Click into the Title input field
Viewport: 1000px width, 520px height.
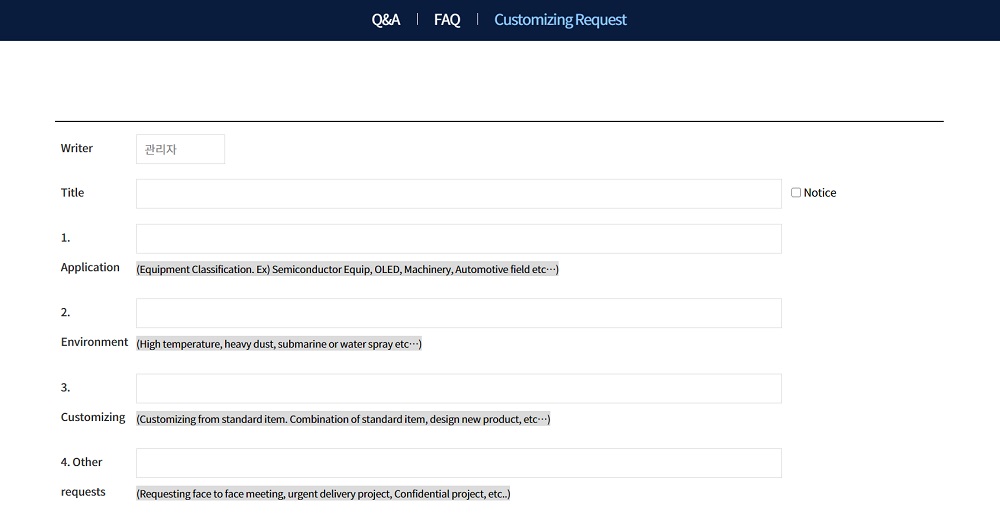pos(459,194)
